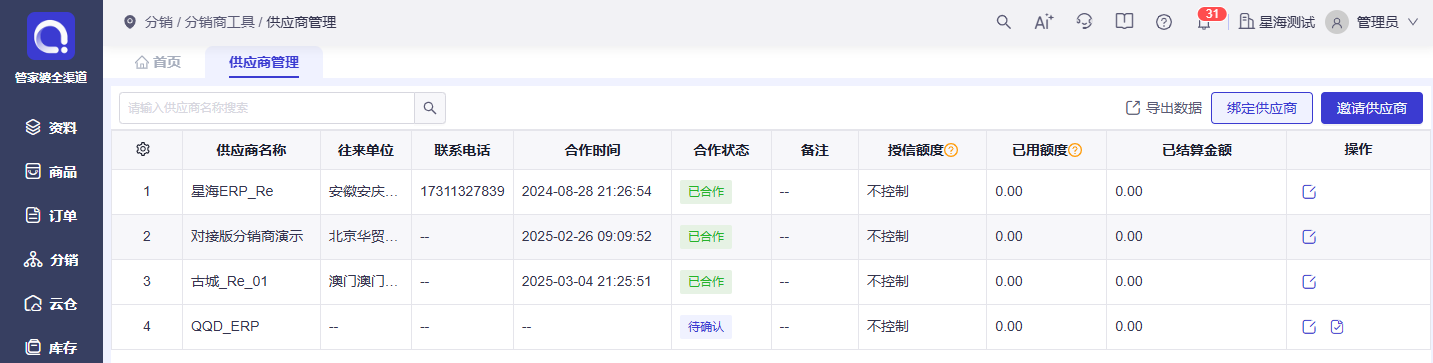Click the 星海测试 company name
The height and width of the screenshot is (363, 1433).
tap(1286, 22)
